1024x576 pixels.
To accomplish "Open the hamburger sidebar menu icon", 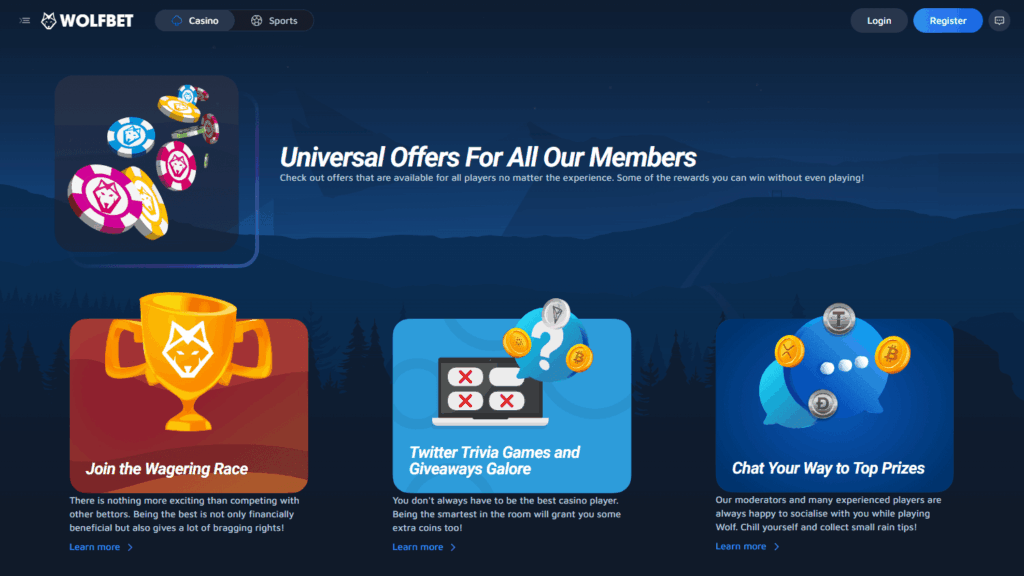I will [25, 20].
